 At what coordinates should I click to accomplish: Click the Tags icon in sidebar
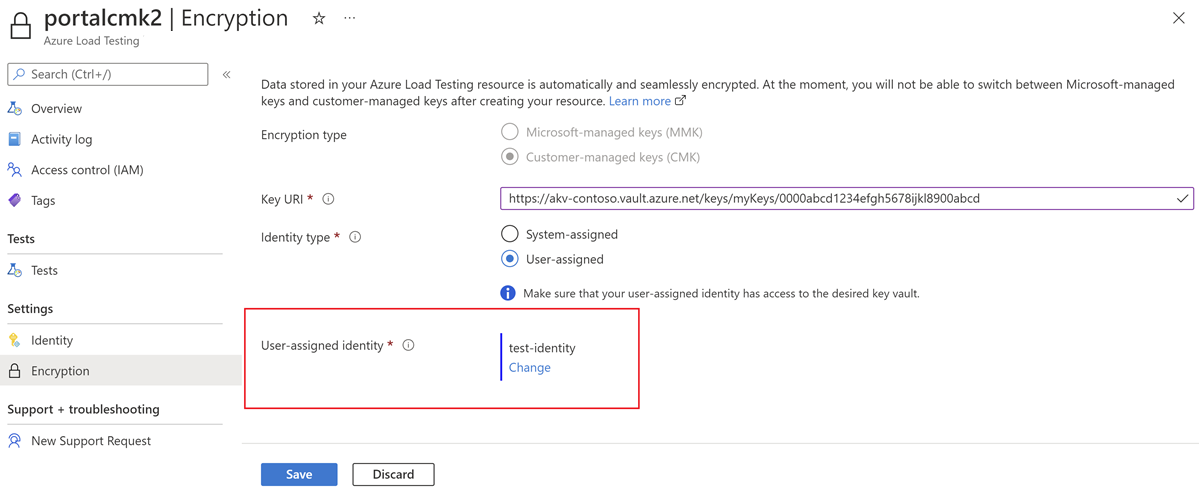pyautogui.click(x=15, y=200)
